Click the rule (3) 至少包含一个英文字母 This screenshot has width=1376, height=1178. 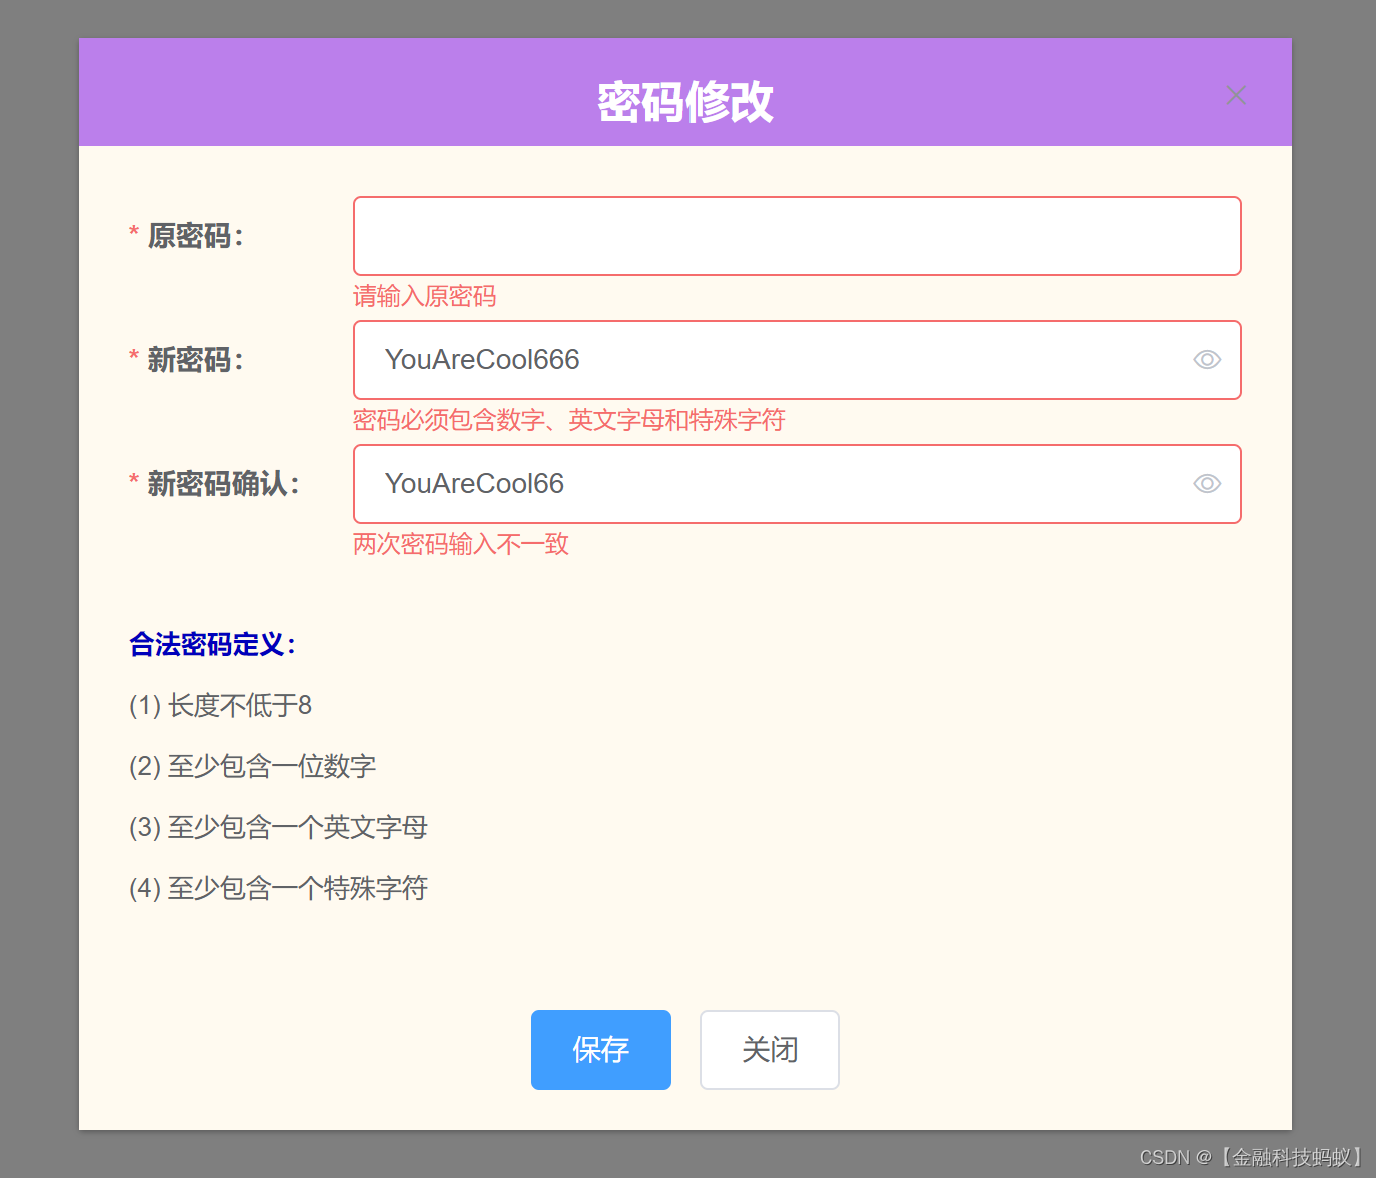[x=278, y=828]
